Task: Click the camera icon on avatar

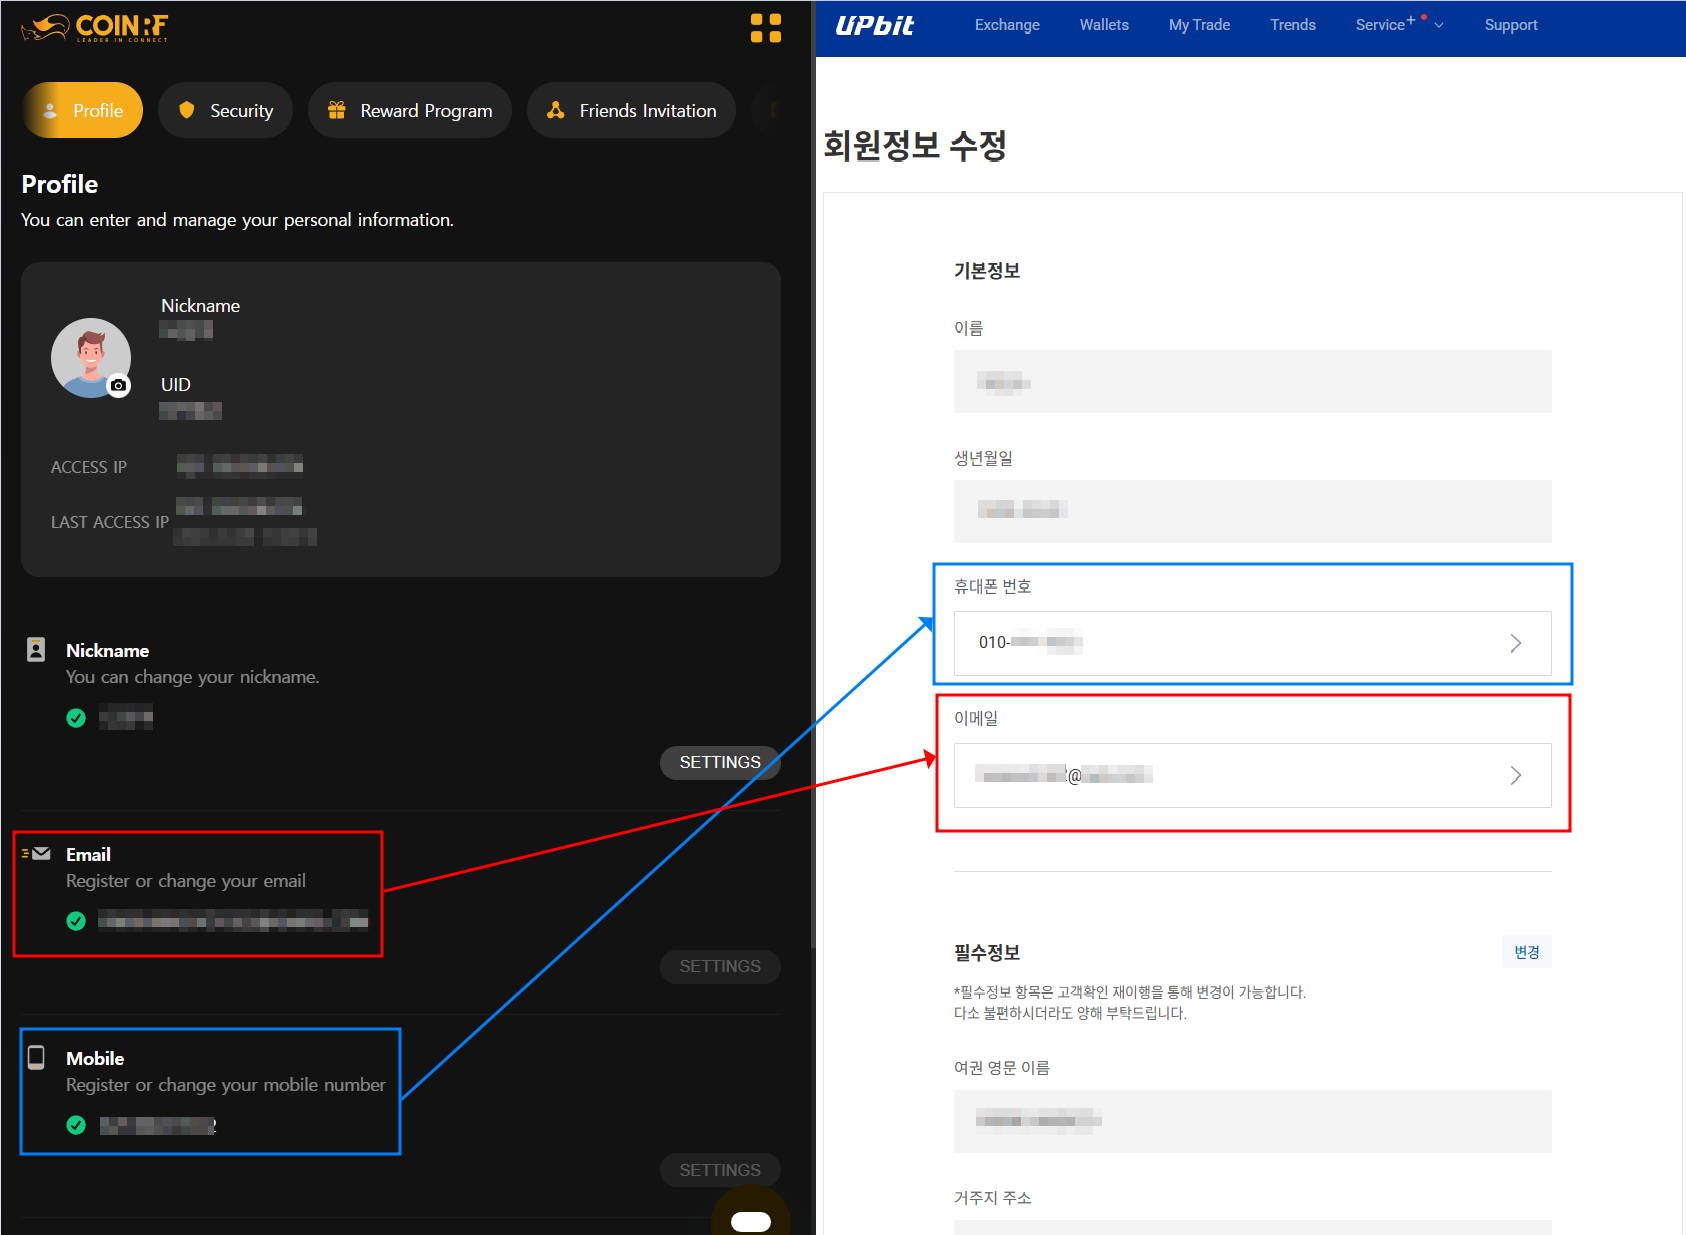Action: 119,385
